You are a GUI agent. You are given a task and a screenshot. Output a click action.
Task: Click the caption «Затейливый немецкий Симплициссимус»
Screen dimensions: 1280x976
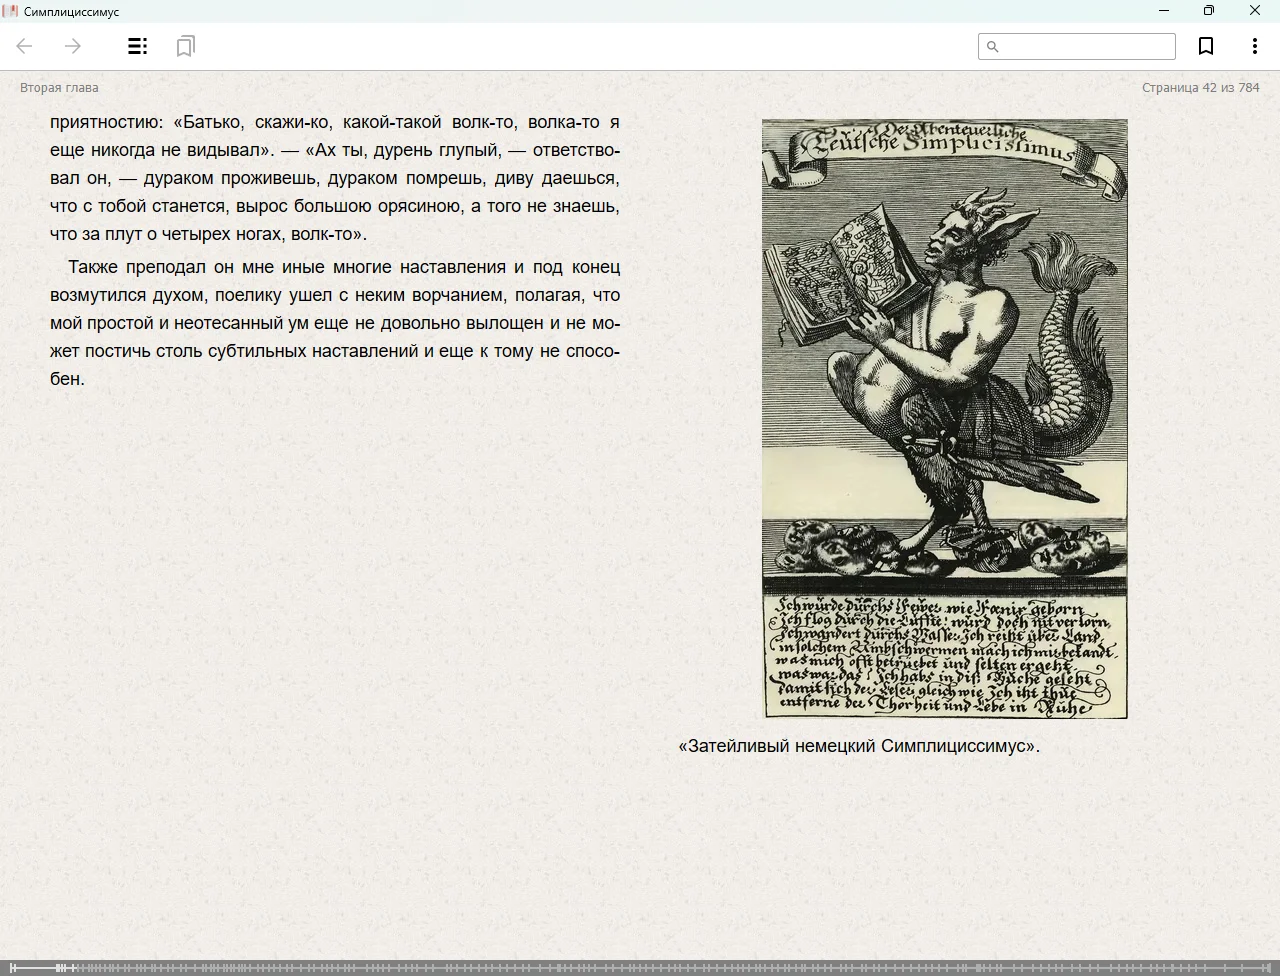tap(858, 746)
